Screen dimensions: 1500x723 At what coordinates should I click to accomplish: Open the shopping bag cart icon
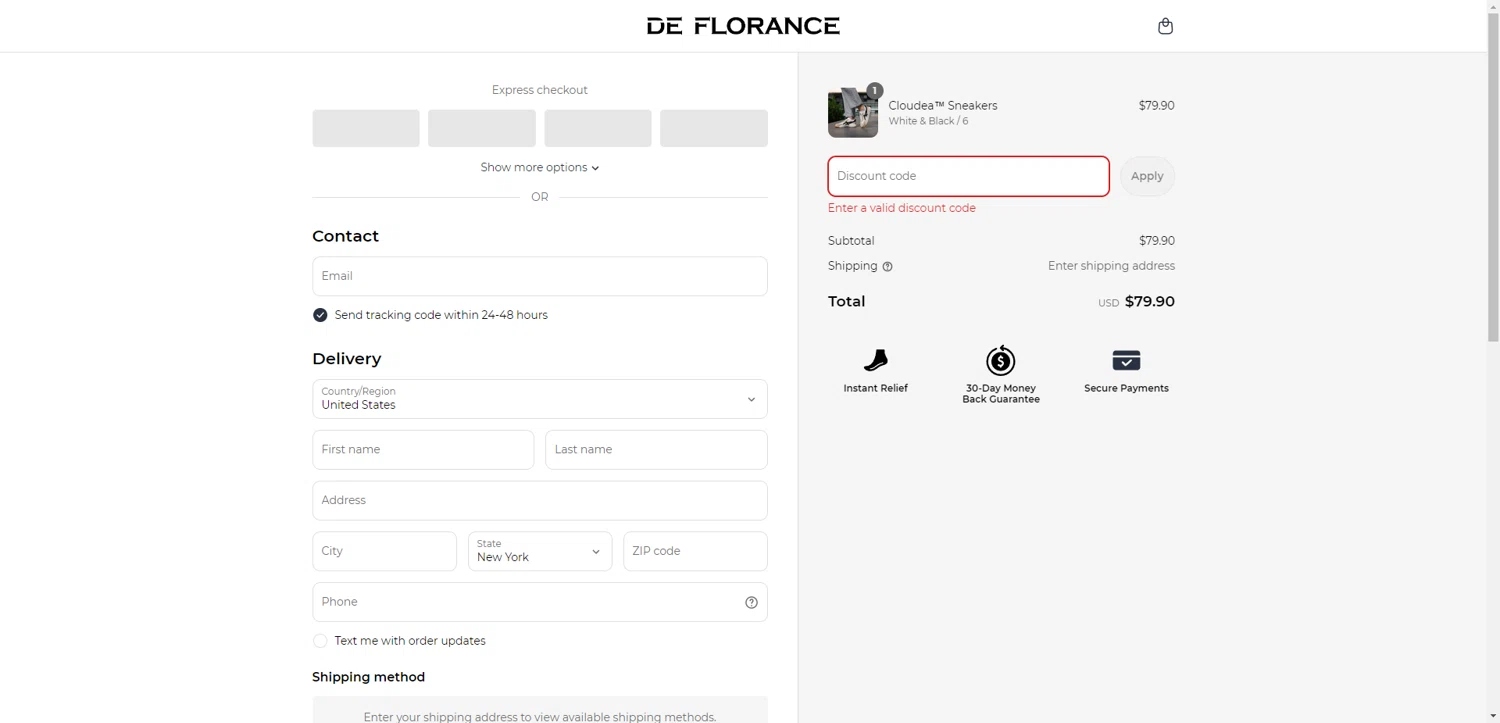click(x=1165, y=26)
